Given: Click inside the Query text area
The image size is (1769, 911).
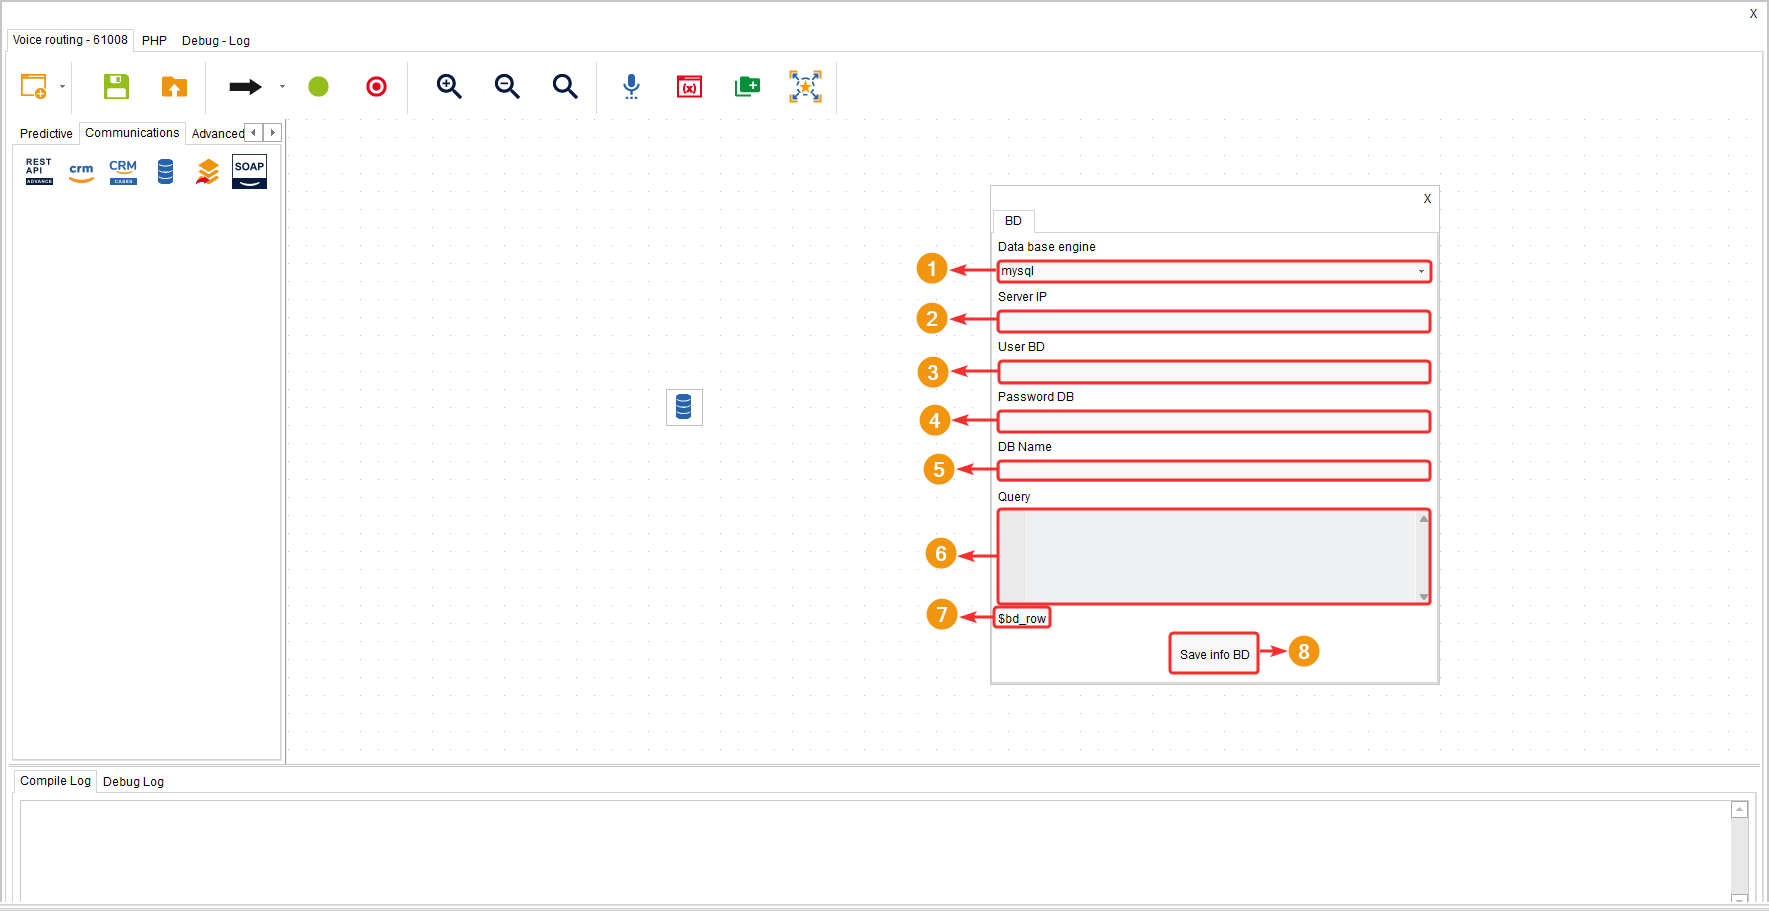Looking at the screenshot, I should (1214, 556).
